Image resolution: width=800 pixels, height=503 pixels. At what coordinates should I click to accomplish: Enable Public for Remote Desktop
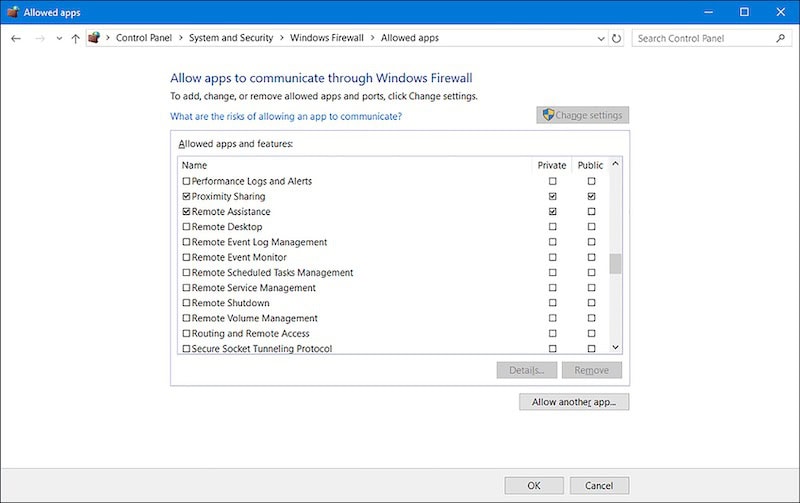(591, 227)
